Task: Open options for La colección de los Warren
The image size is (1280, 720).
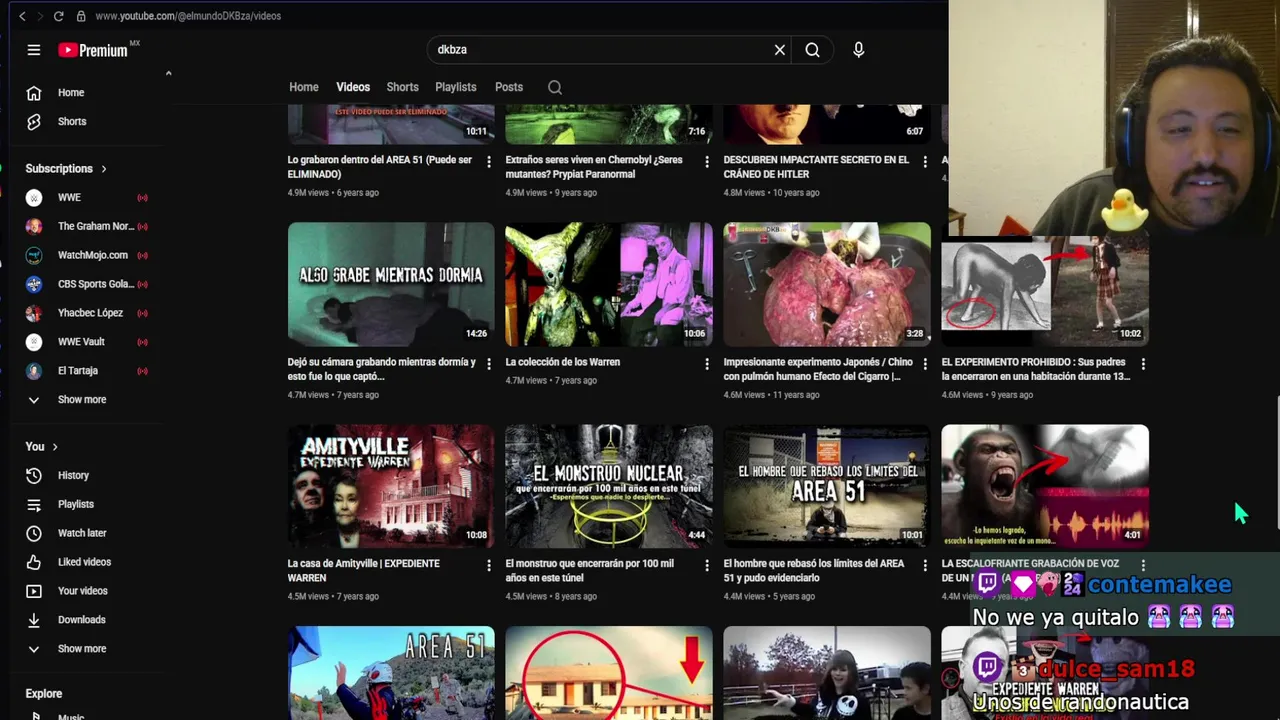Action: (x=707, y=363)
